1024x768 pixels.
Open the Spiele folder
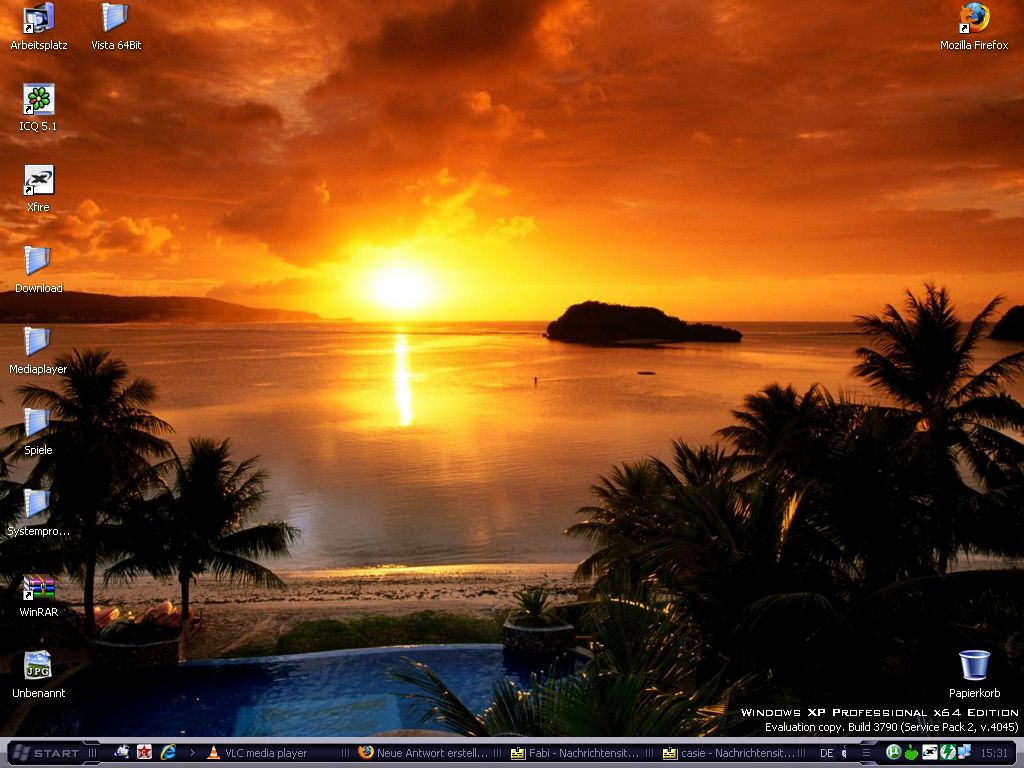click(x=38, y=424)
